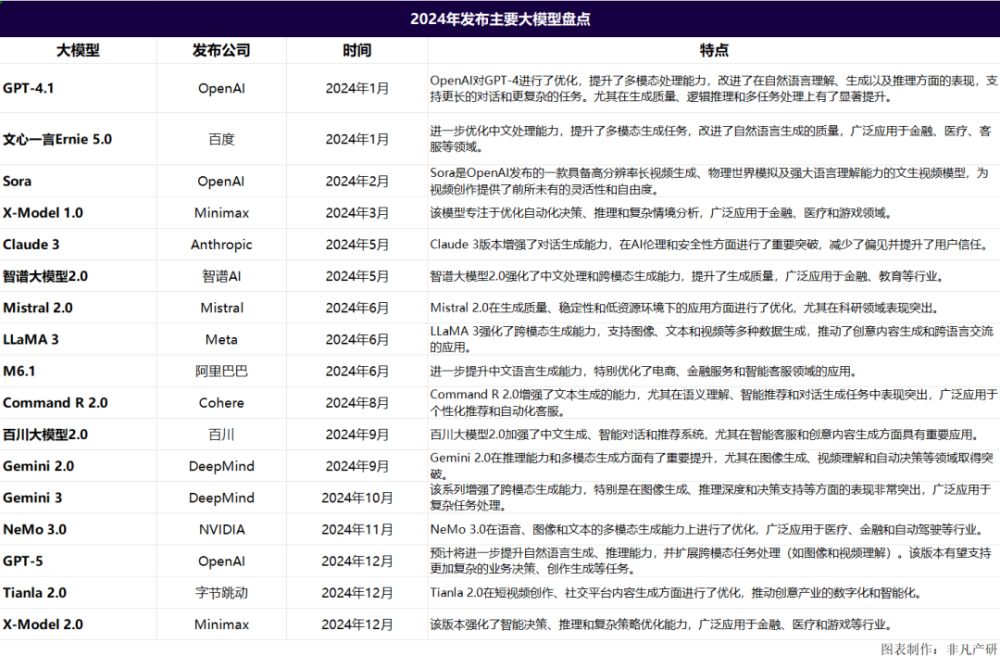Select 2024年9月 in the 百川大模型2.0 row
The height and width of the screenshot is (656, 1000).
pyautogui.click(x=357, y=435)
